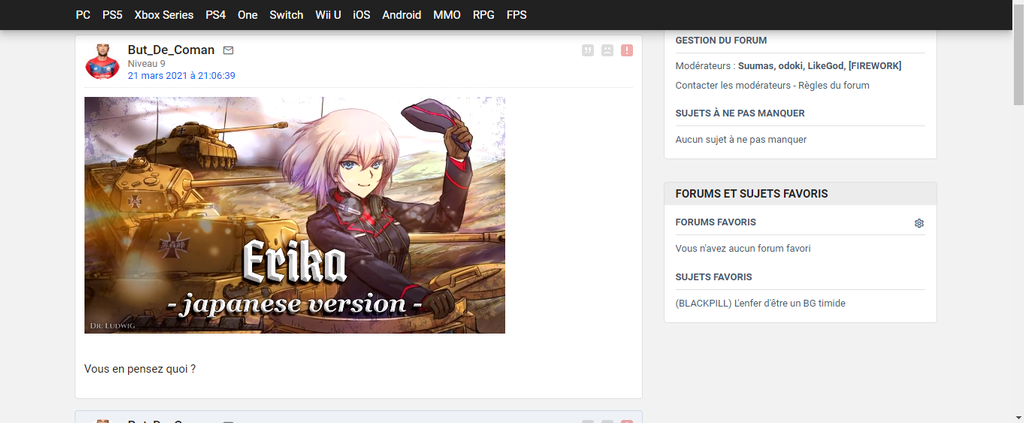The height and width of the screenshot is (423, 1024).
Task: Open the Erika japanese version image
Action: [295, 215]
